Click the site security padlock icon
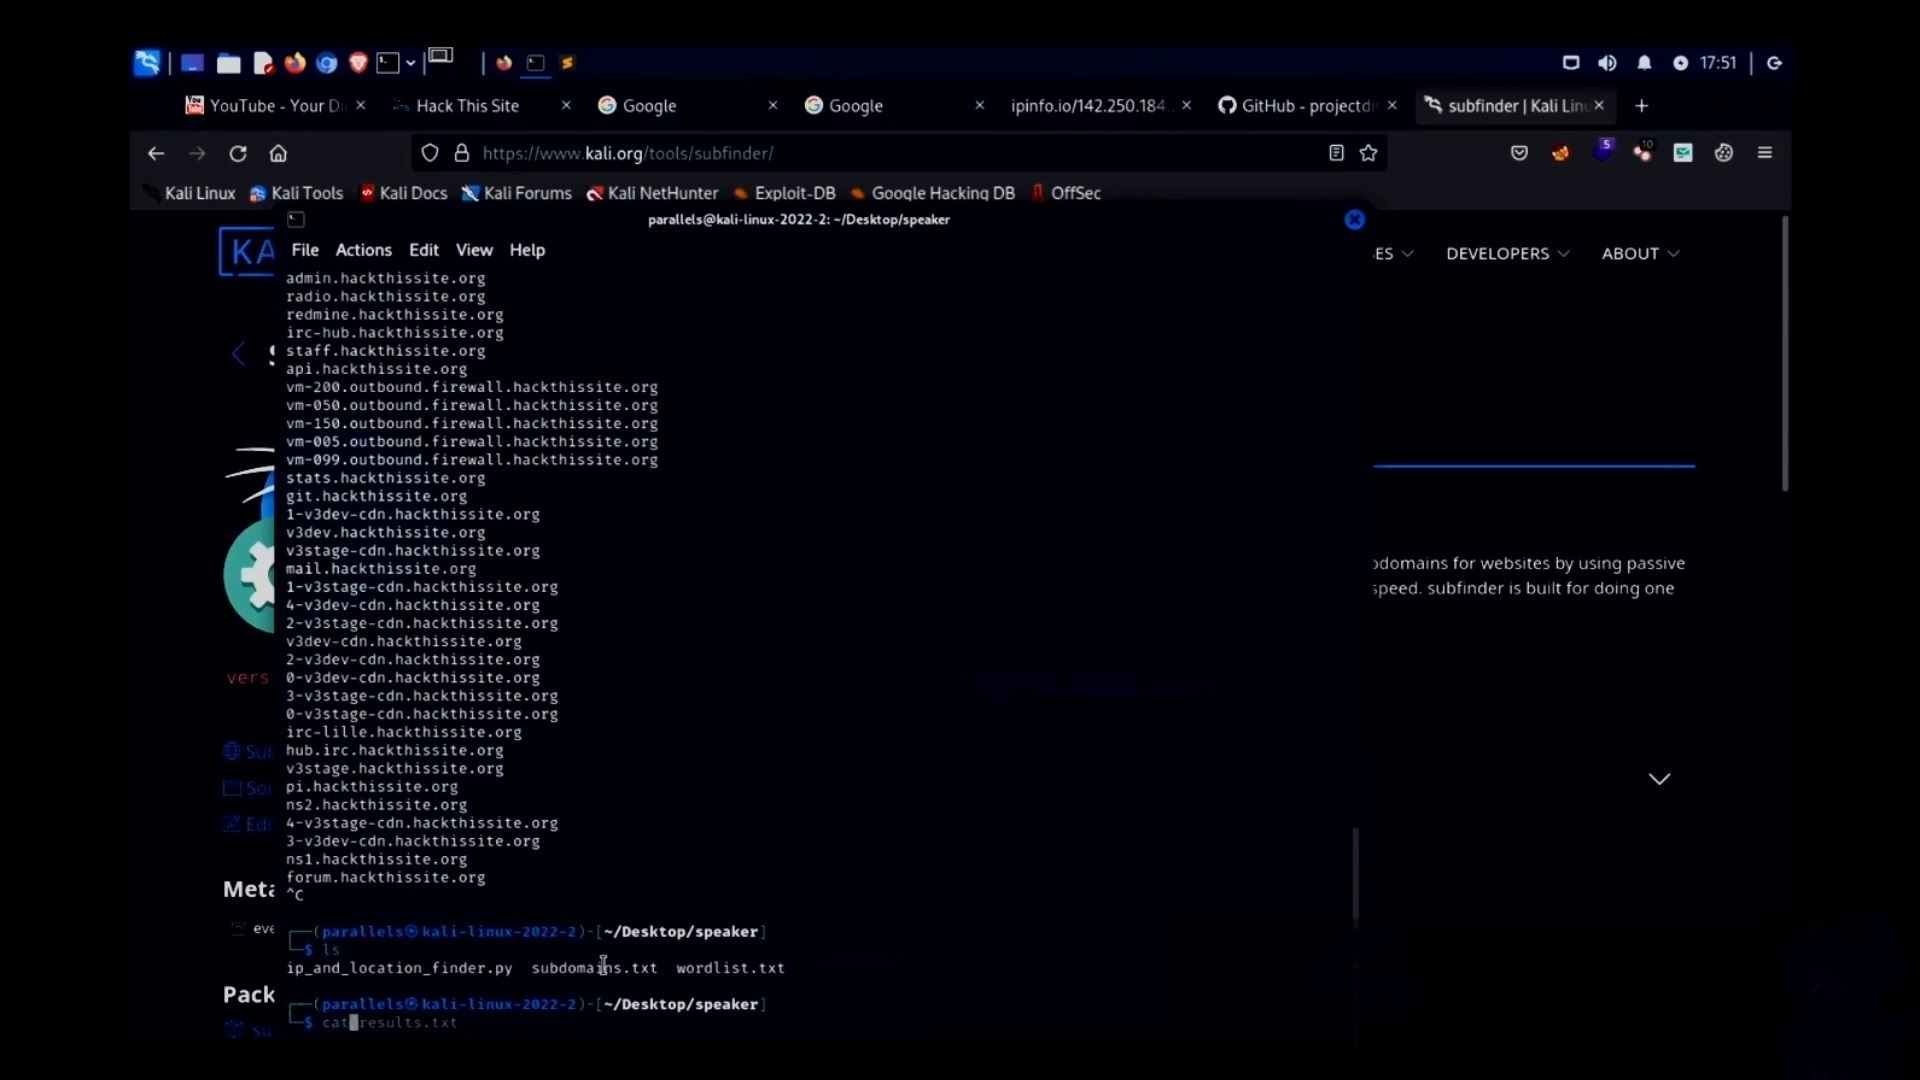 coord(462,153)
